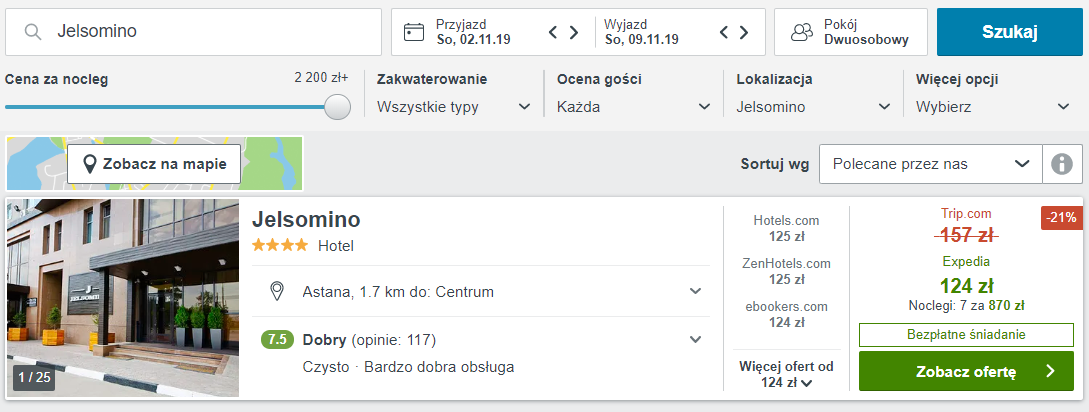
Task: Expand the Więcej opcji dropdown
Action: [x=993, y=107]
